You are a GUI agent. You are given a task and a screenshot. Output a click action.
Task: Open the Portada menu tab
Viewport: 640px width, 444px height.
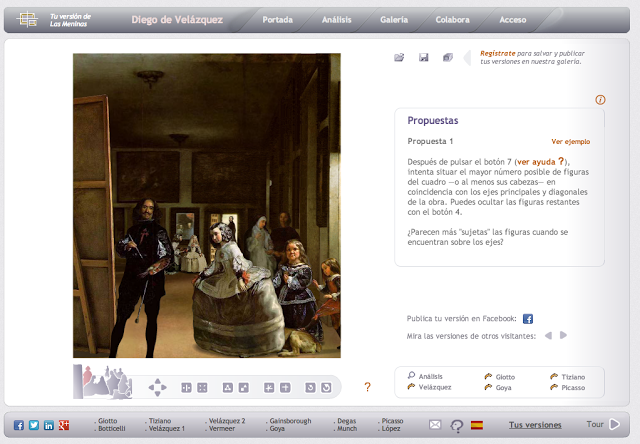pos(278,20)
